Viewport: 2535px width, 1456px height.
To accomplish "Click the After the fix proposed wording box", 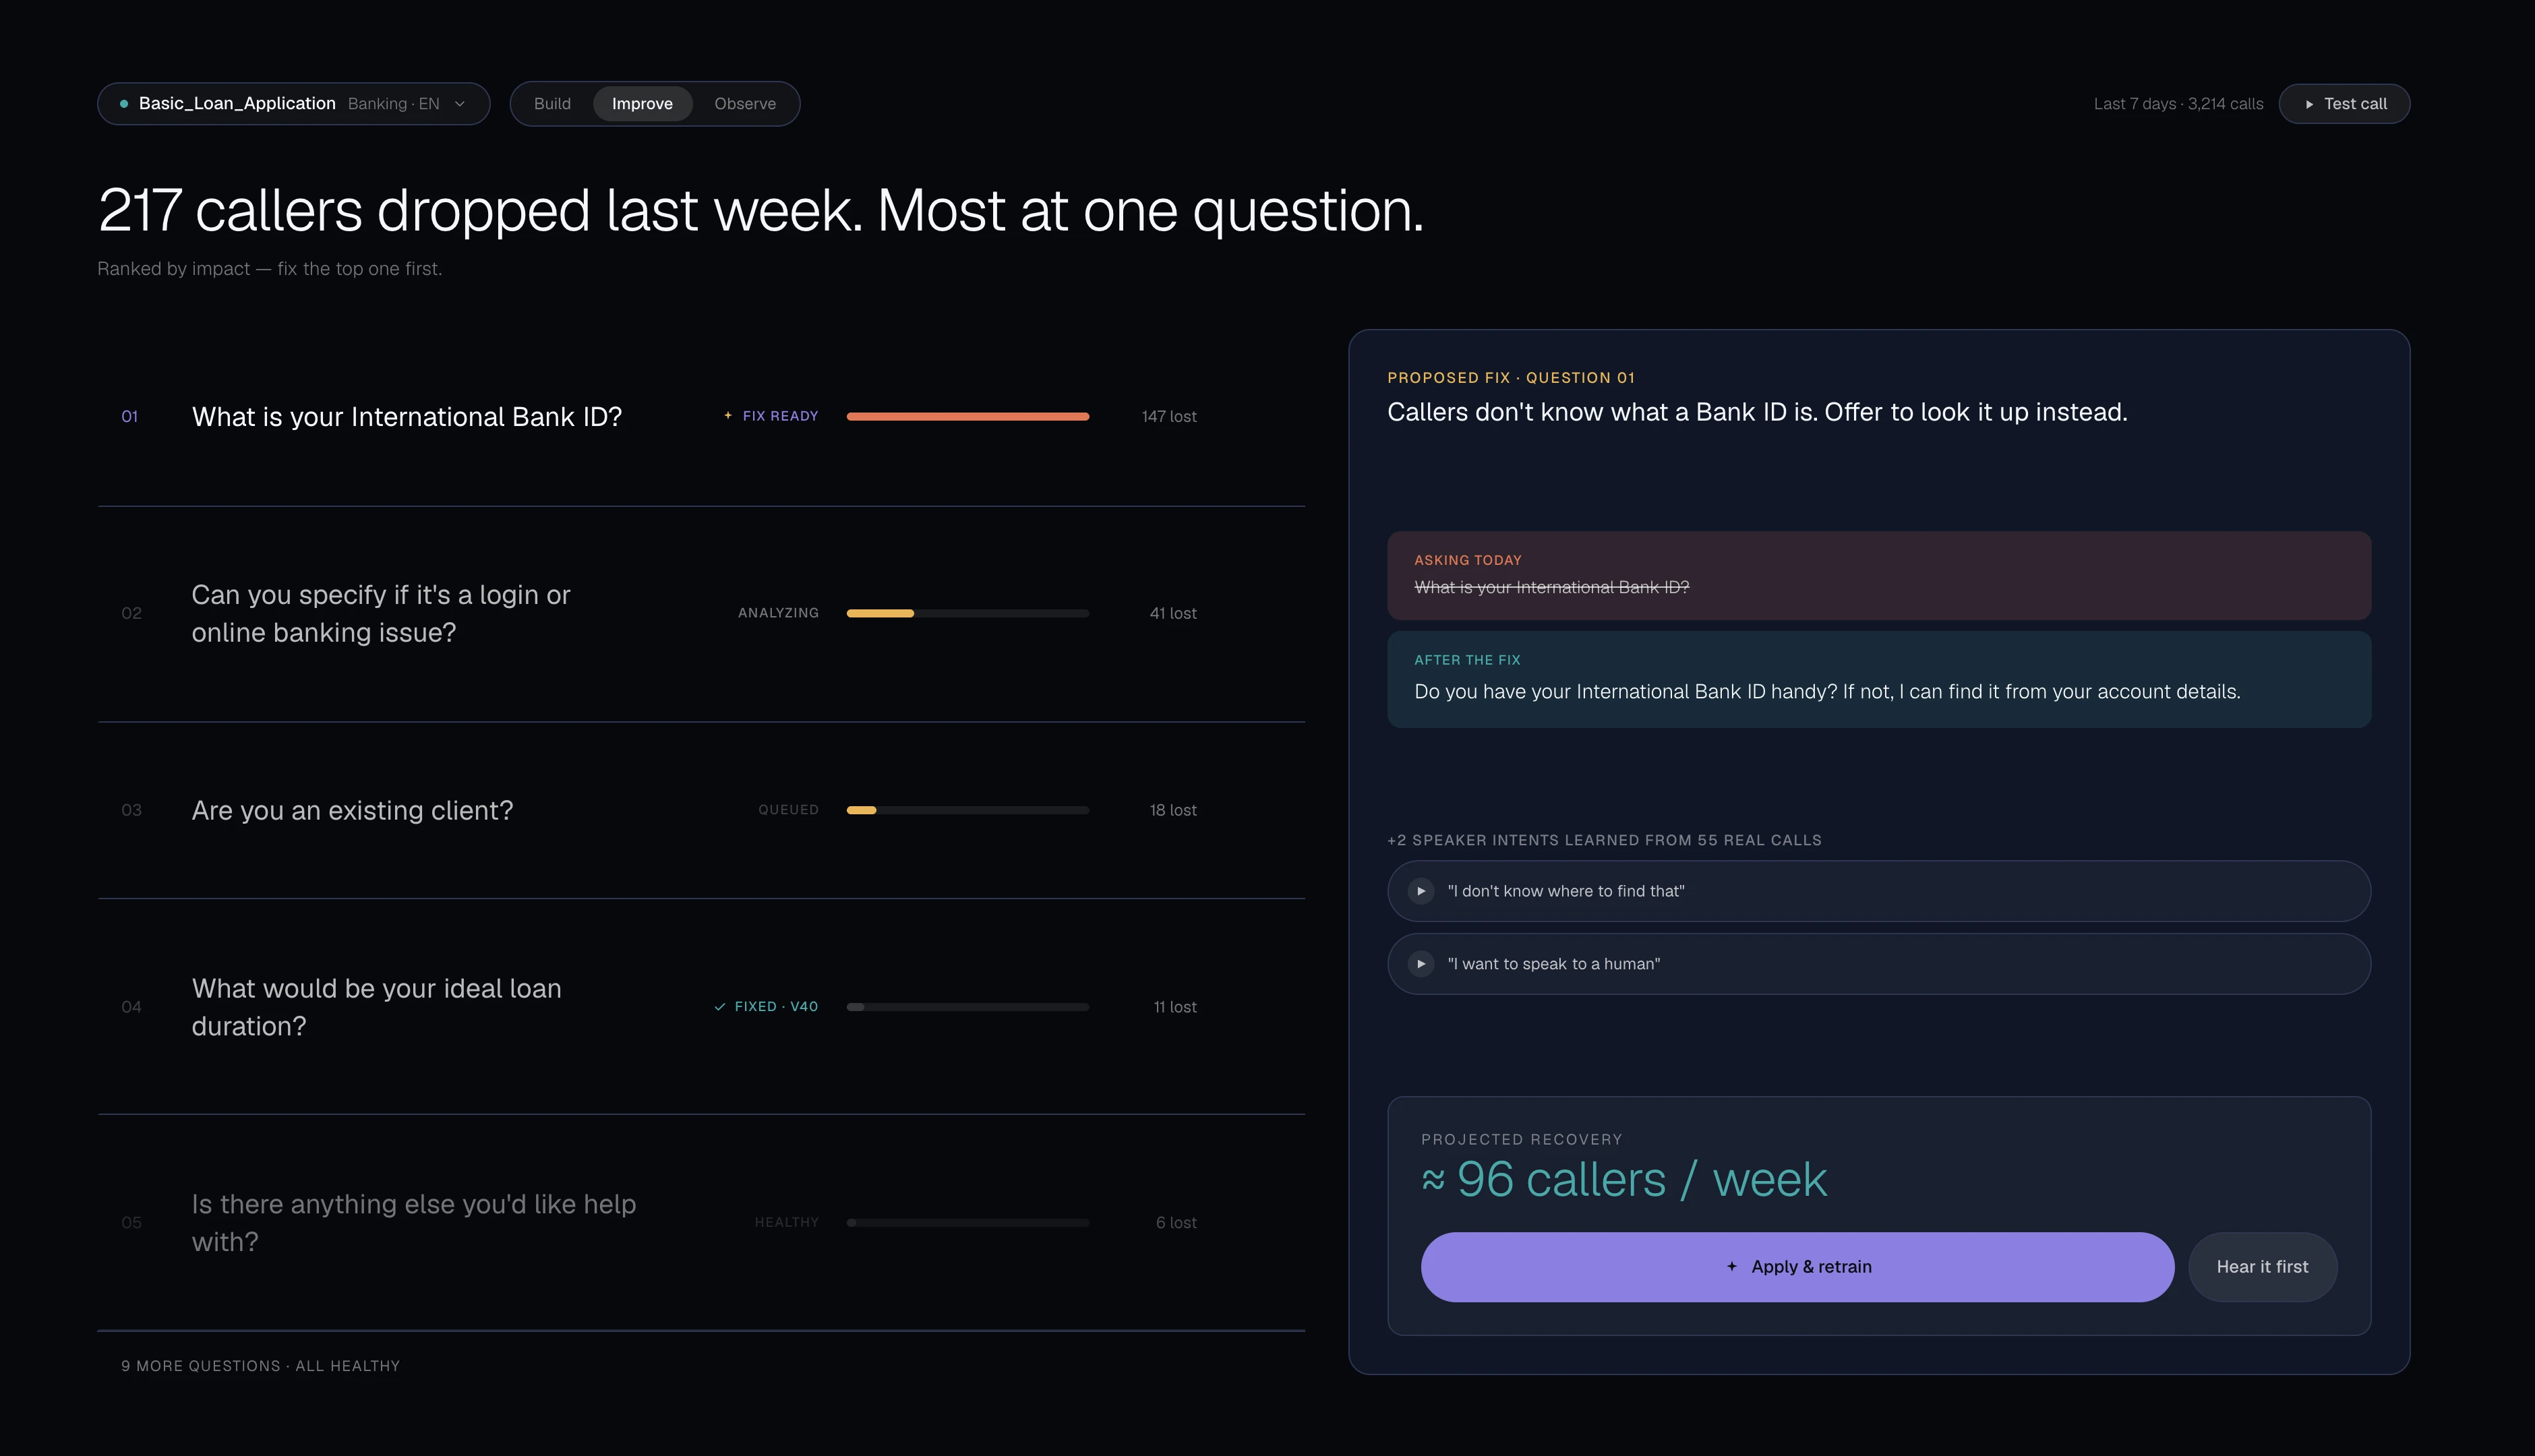I will tap(1878, 679).
